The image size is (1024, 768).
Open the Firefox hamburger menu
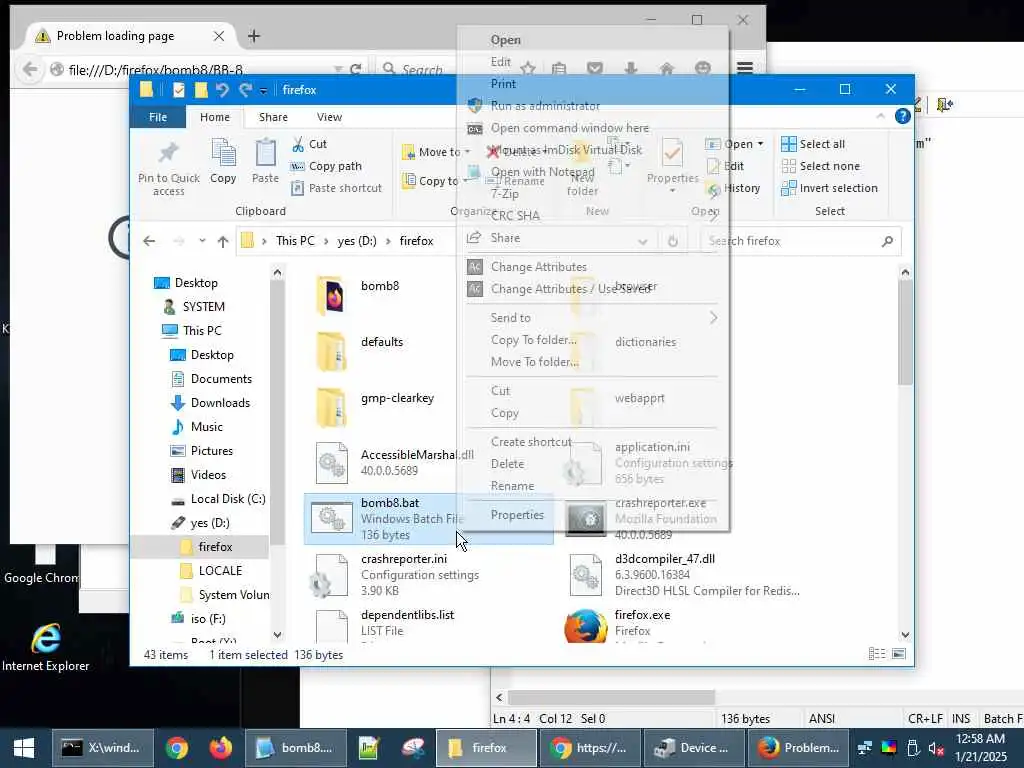(x=745, y=68)
